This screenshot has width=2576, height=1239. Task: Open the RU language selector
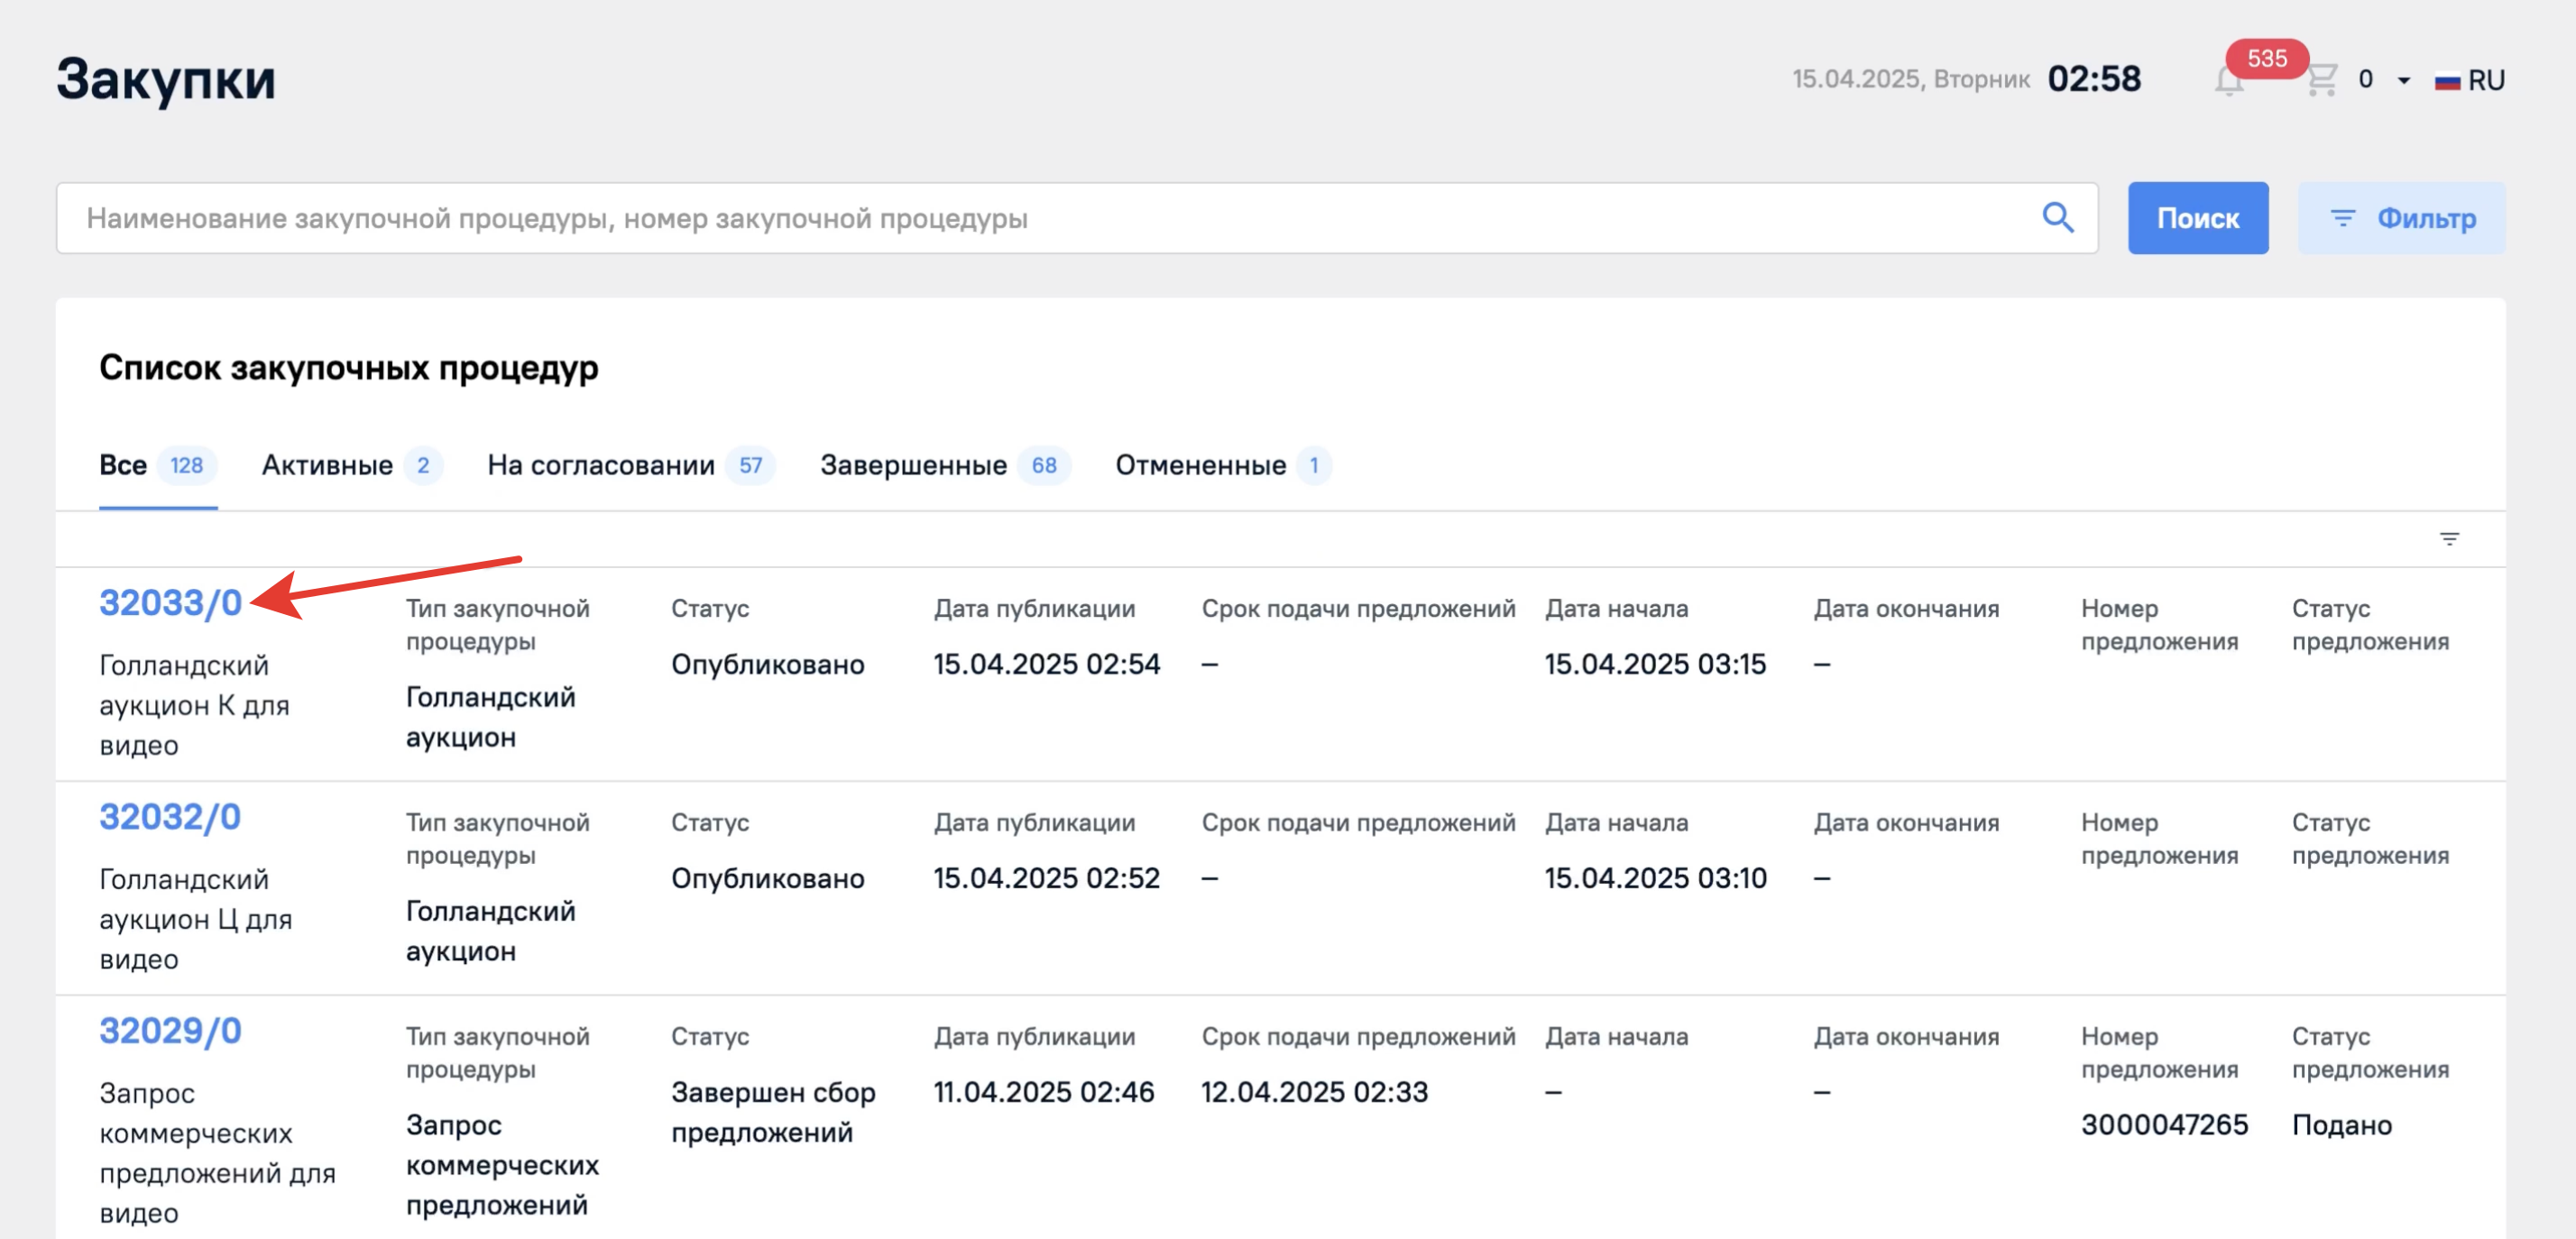click(x=2485, y=81)
